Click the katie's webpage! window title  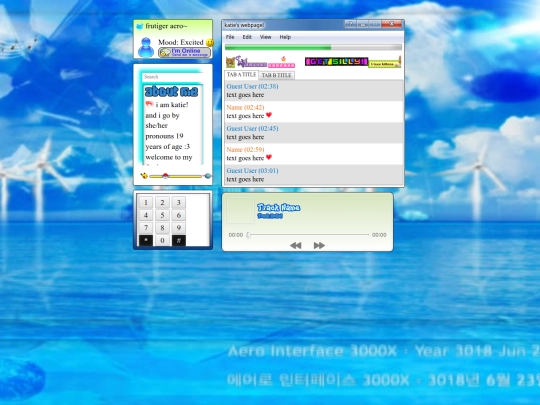[245, 25]
